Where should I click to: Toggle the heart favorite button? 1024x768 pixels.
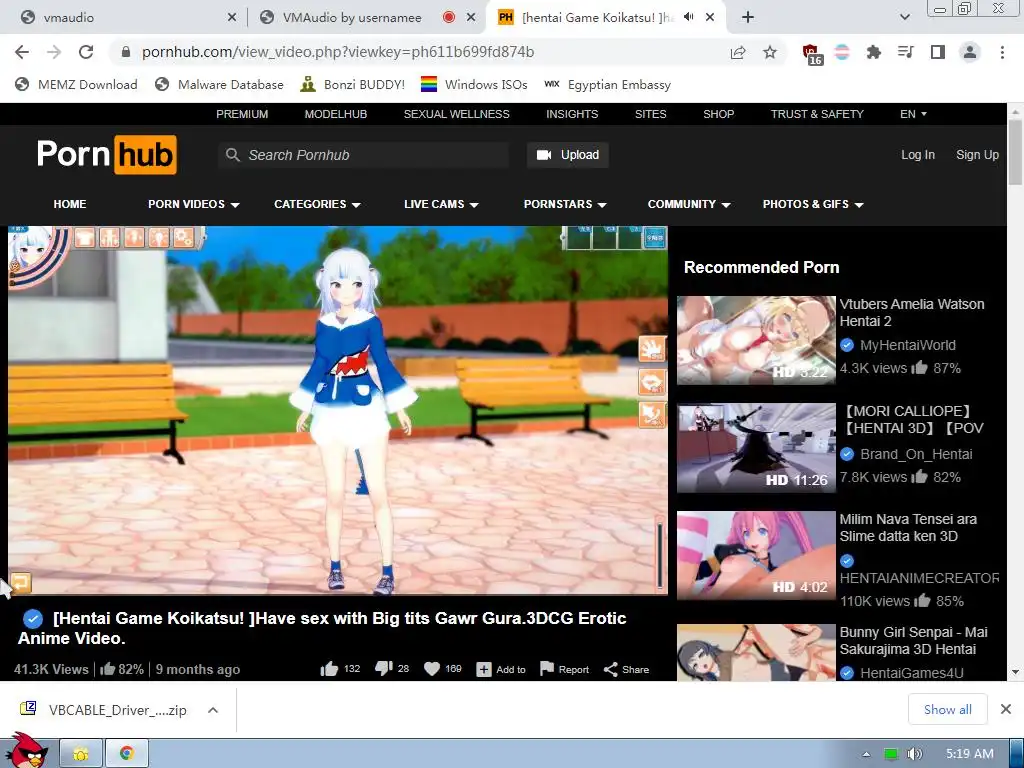click(x=432, y=669)
